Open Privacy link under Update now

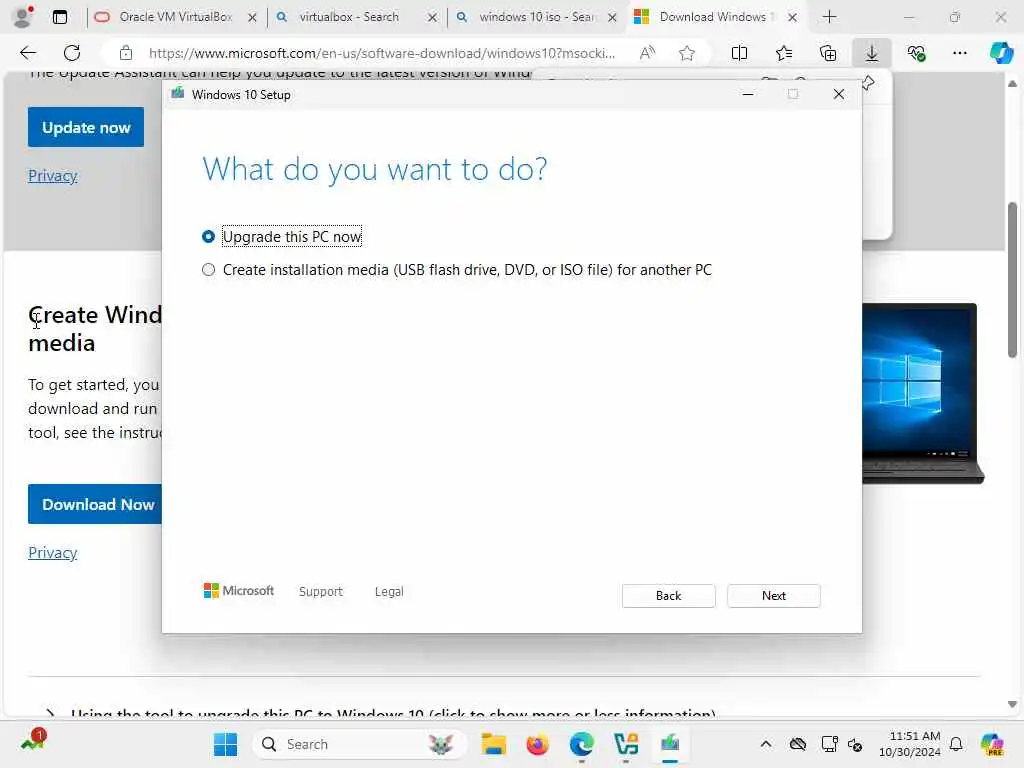tap(52, 176)
